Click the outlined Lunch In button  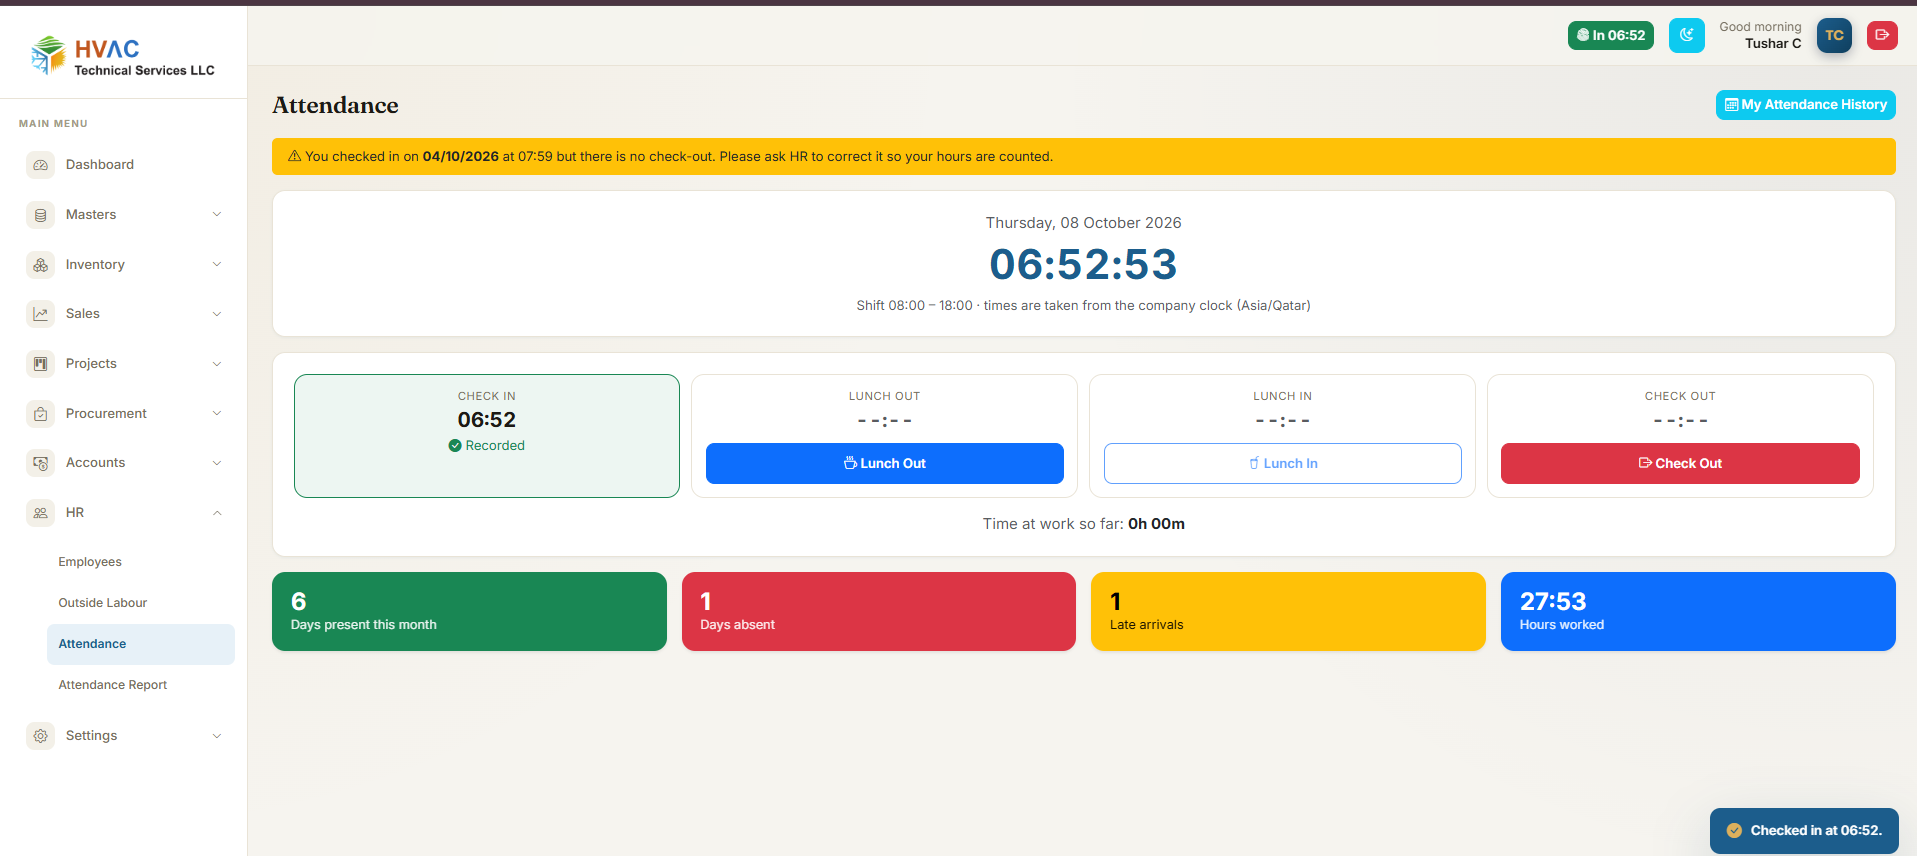pyautogui.click(x=1283, y=463)
